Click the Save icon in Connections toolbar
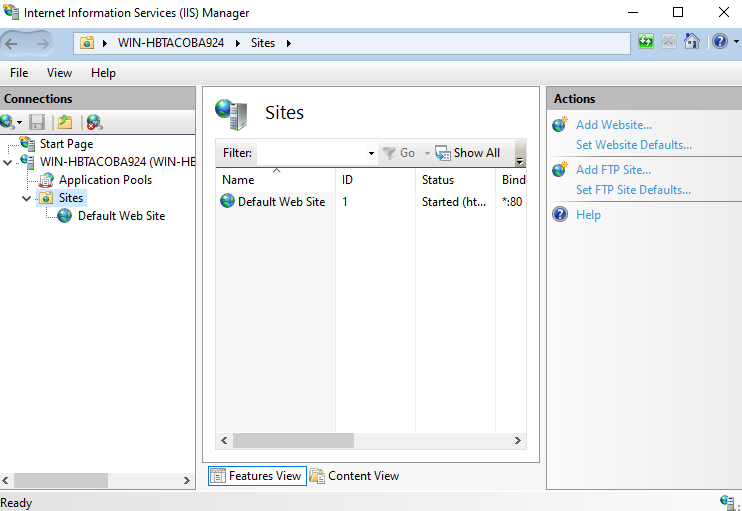 pos(37,122)
